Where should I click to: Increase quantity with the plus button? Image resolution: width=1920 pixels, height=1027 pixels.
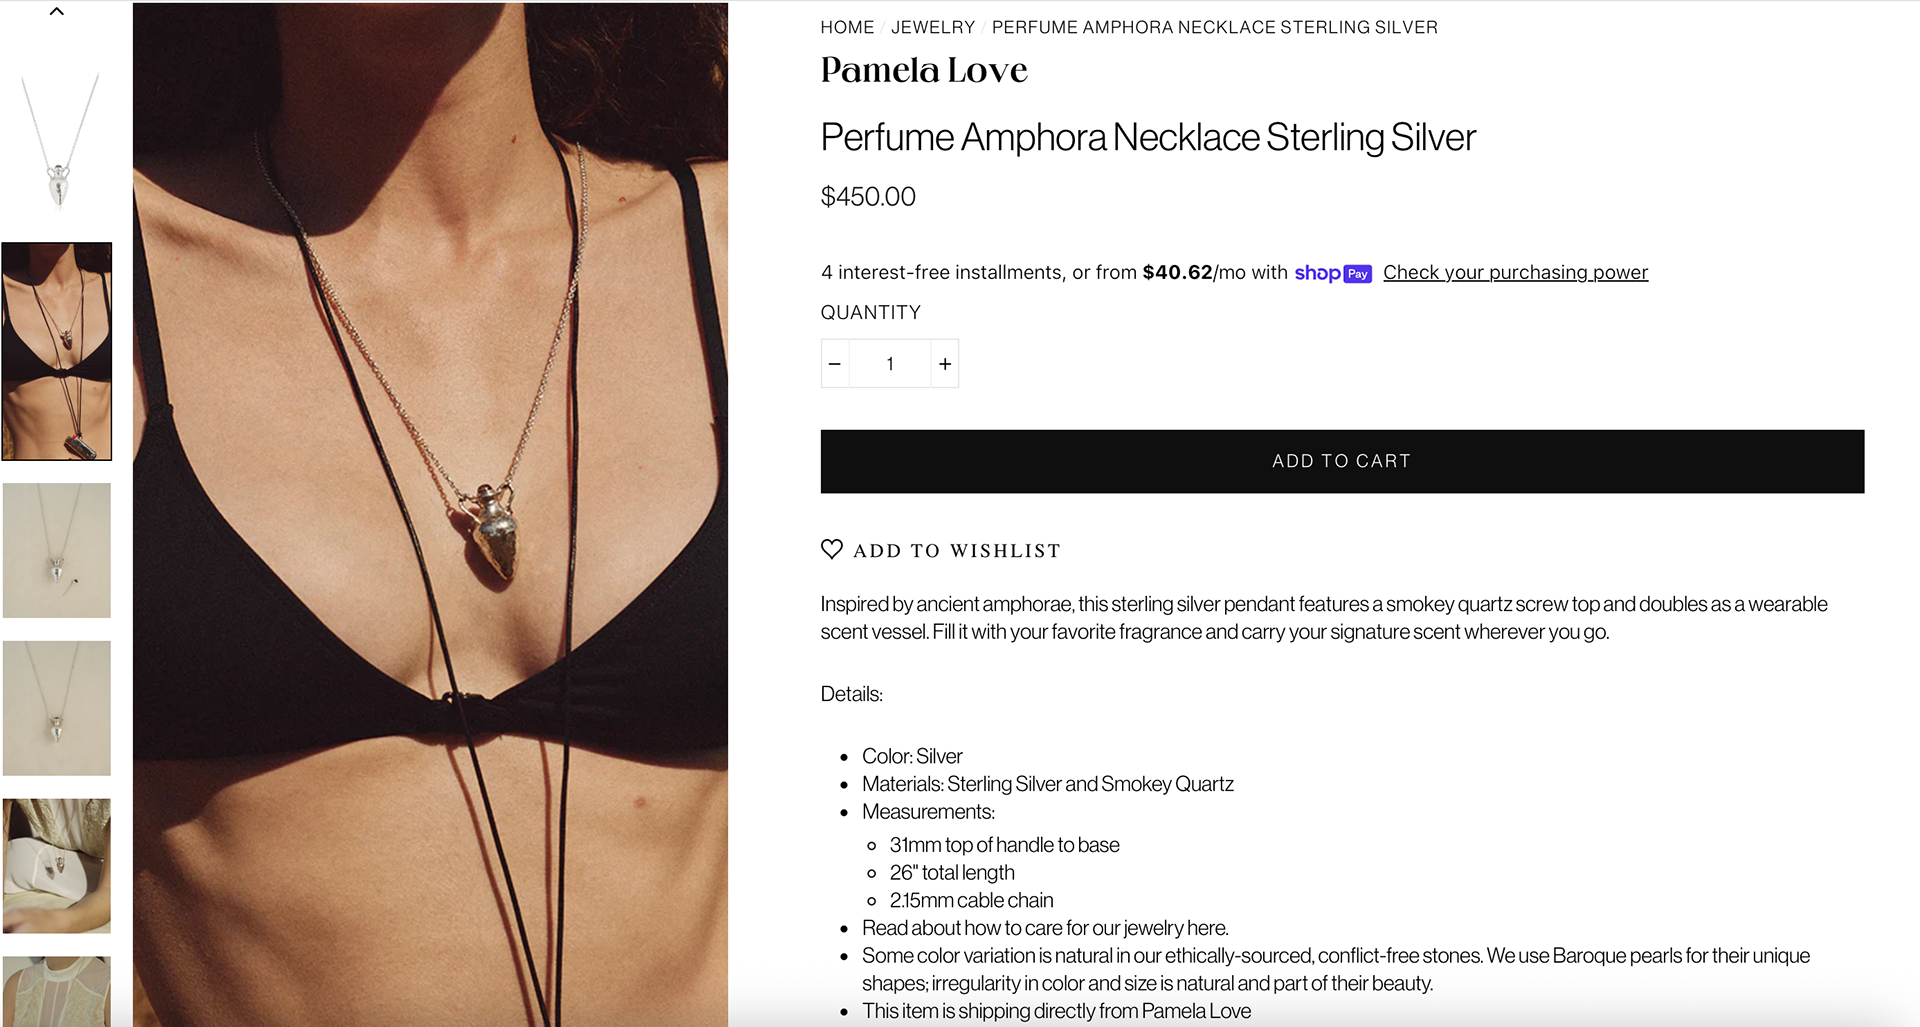coord(945,364)
